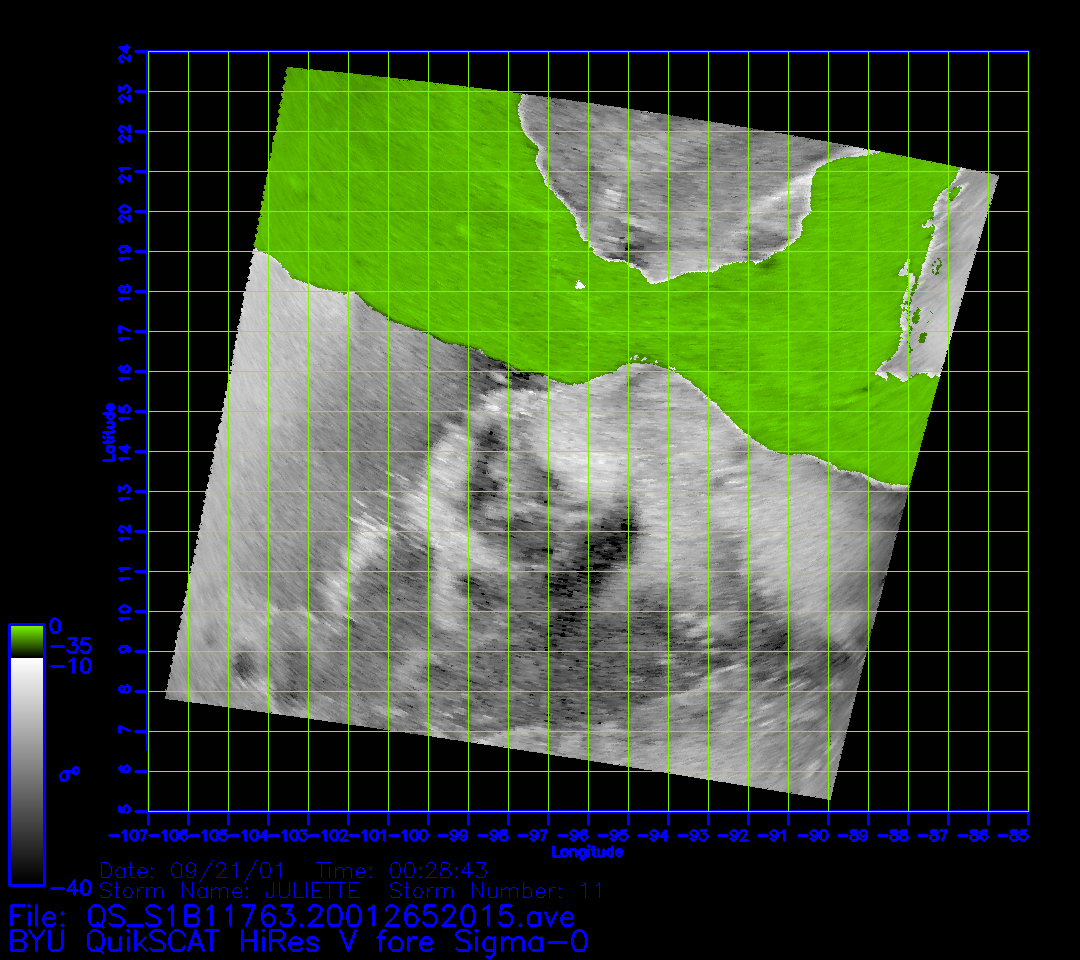
Task: Click the Longitude axis label
Action: 588,853
